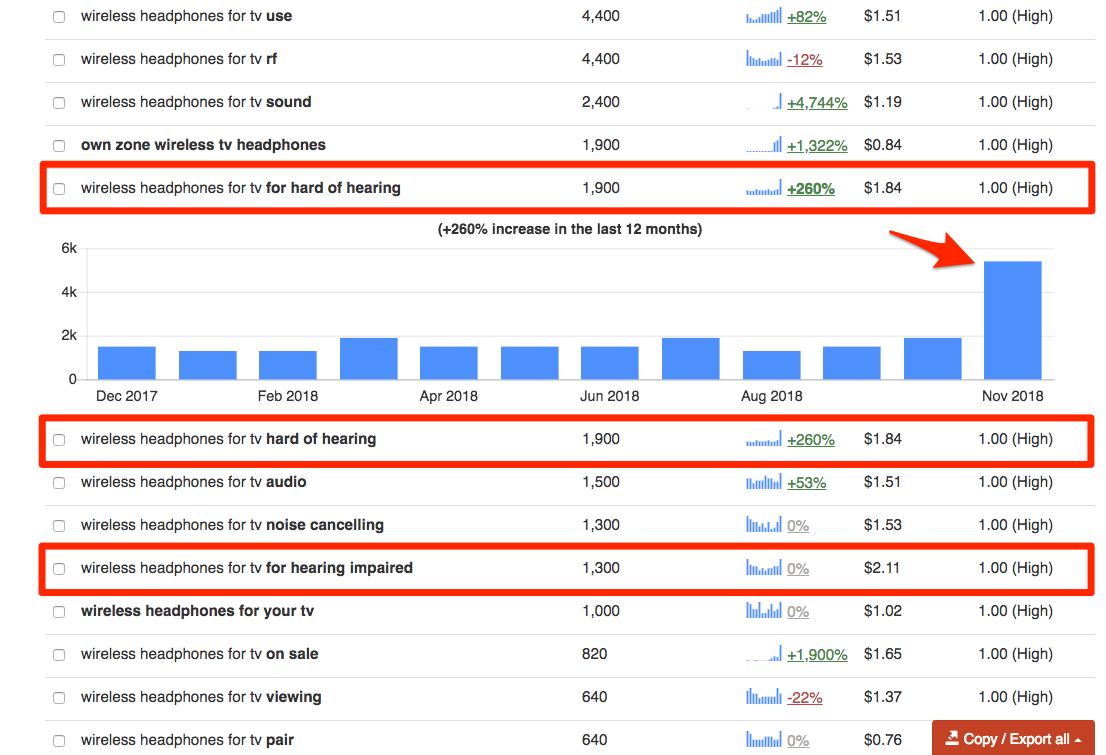Select the checkbox for "wireless headphones for tv use"
This screenshot has height=755, width=1106.
[58, 16]
